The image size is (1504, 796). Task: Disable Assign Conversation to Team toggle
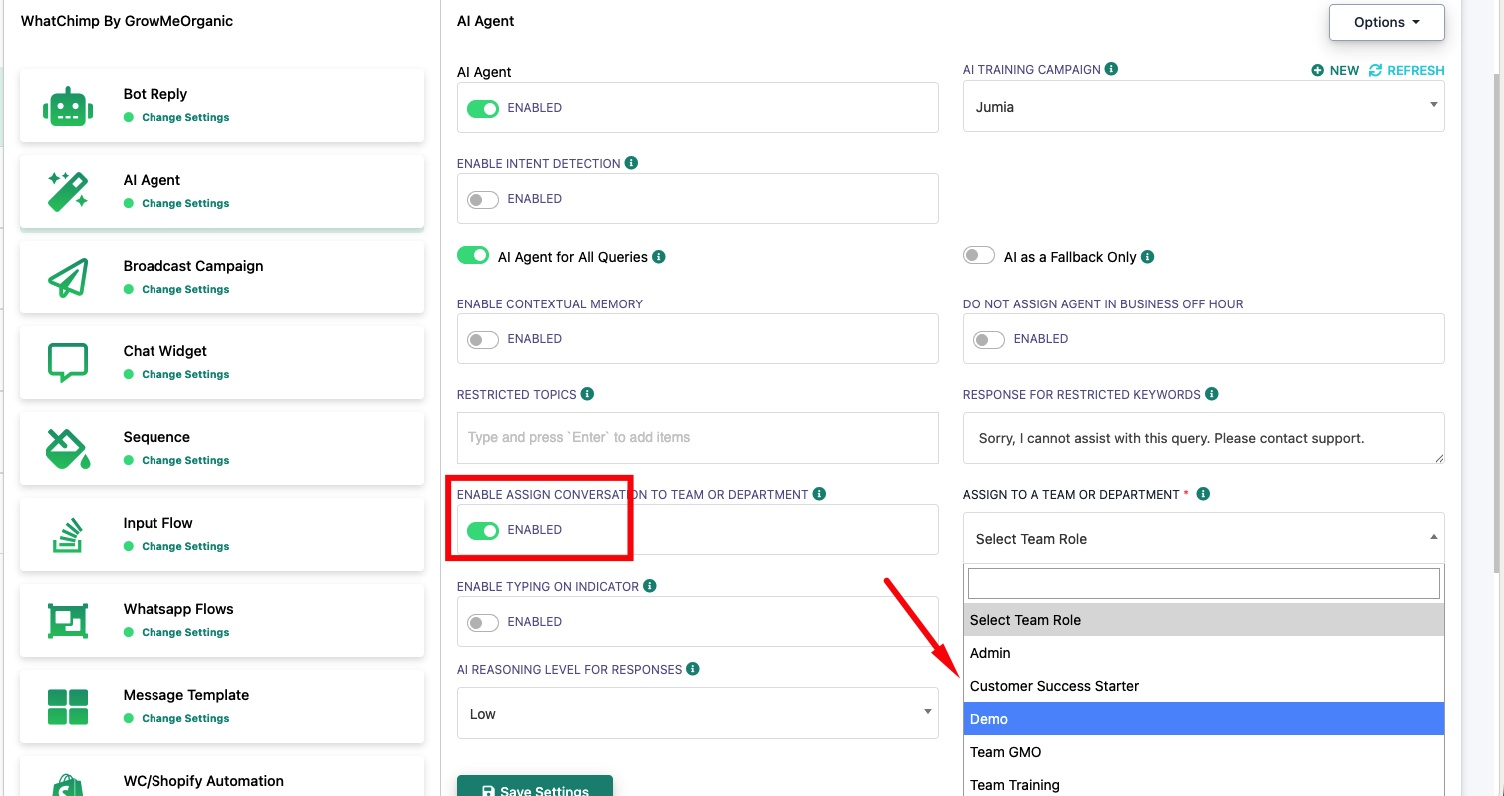[483, 530]
